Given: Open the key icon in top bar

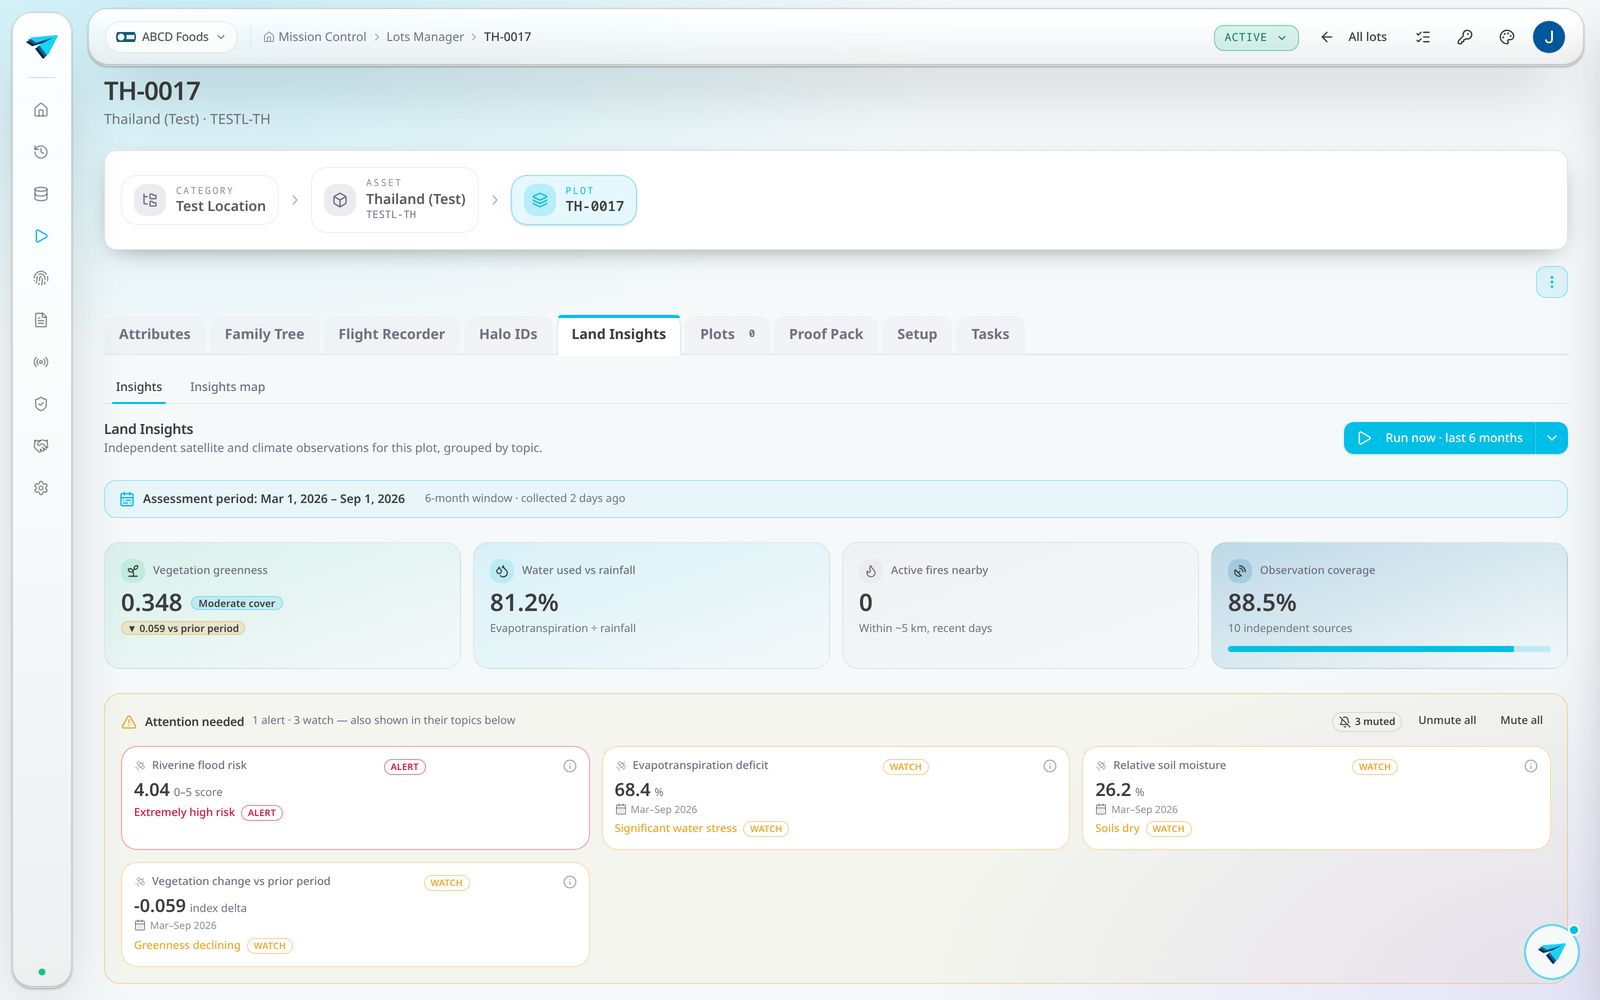Looking at the screenshot, I should click(1465, 37).
